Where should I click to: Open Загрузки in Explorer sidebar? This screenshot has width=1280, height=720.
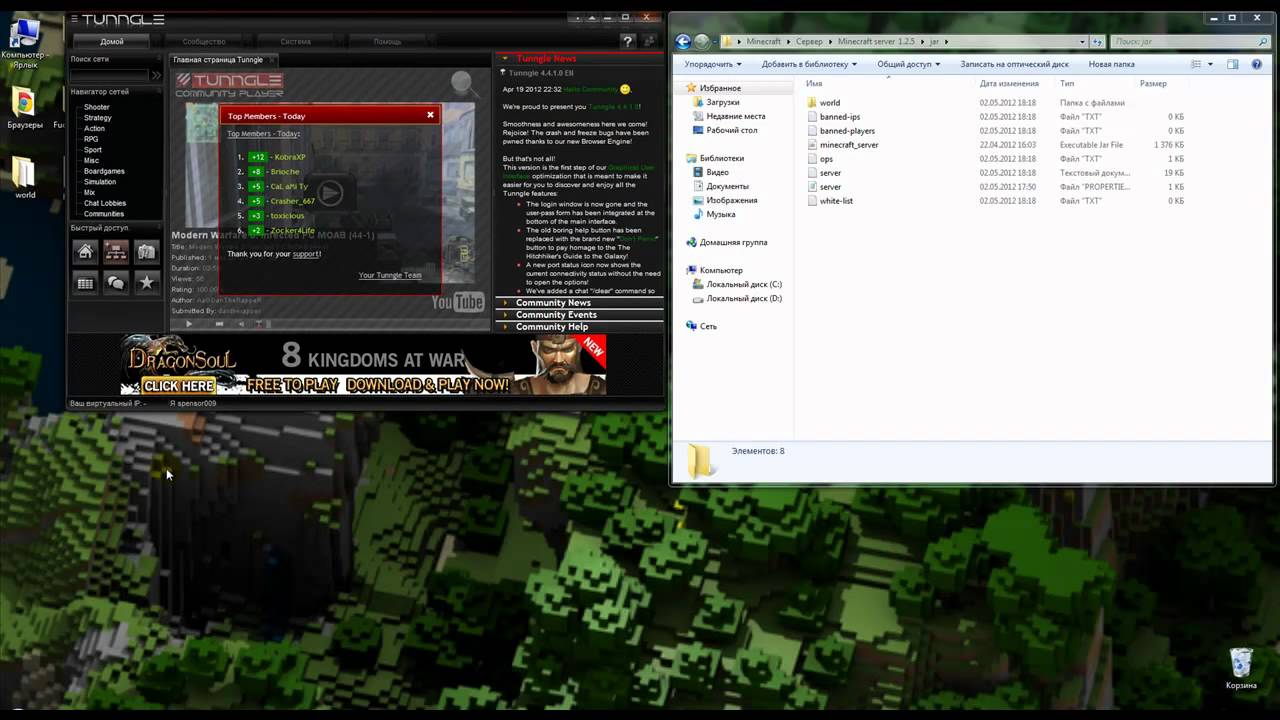tap(723, 102)
